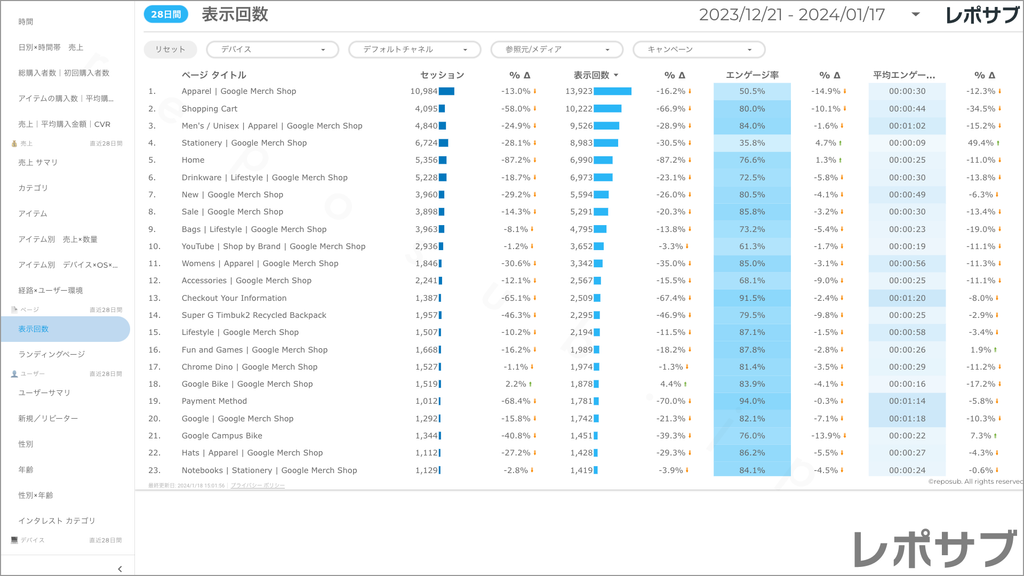The height and width of the screenshot is (576, 1024).
Task: Click the ユーザー section person icon
Action: coord(13,374)
